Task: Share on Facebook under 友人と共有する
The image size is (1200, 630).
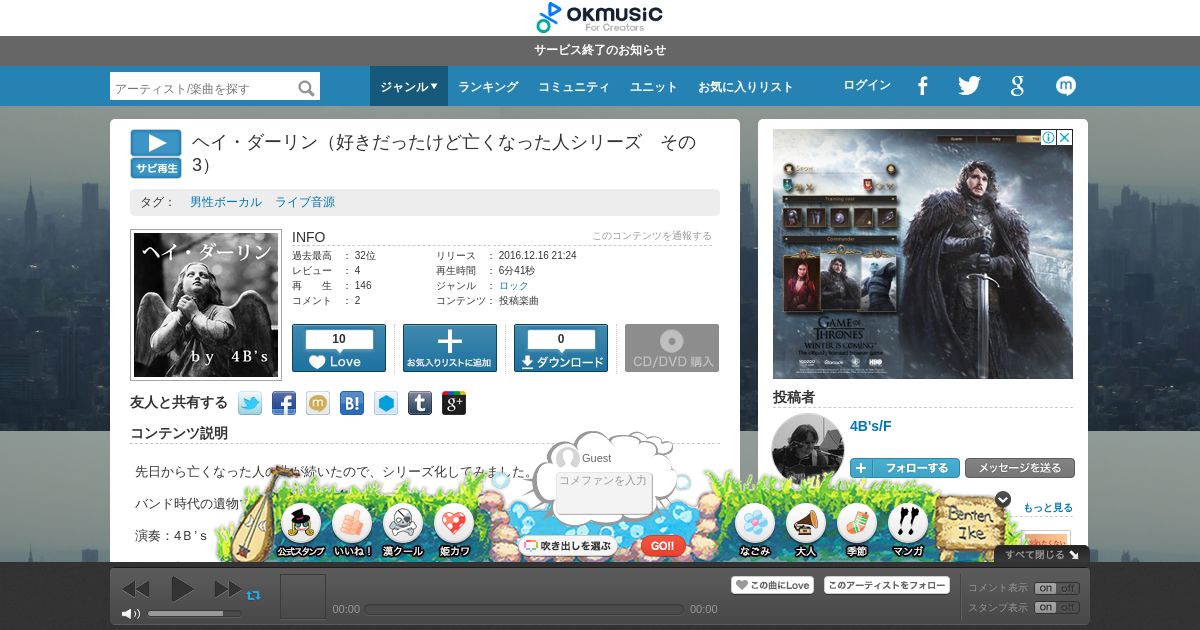Action: pos(284,404)
